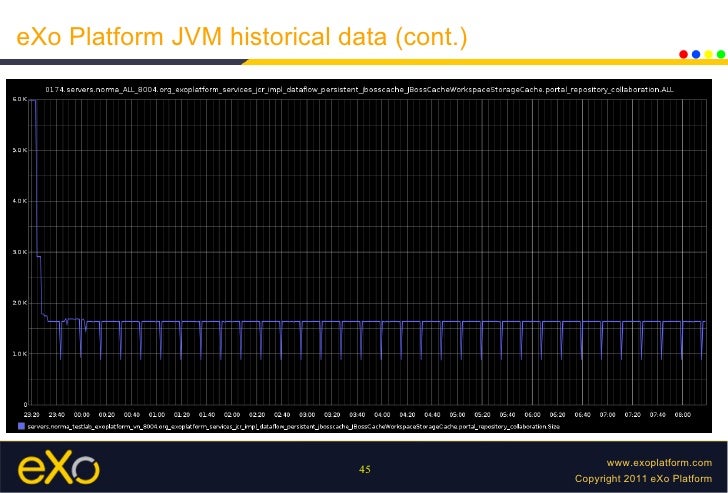Click the 08:00 x-axis time label
The image size is (728, 493).
point(683,415)
